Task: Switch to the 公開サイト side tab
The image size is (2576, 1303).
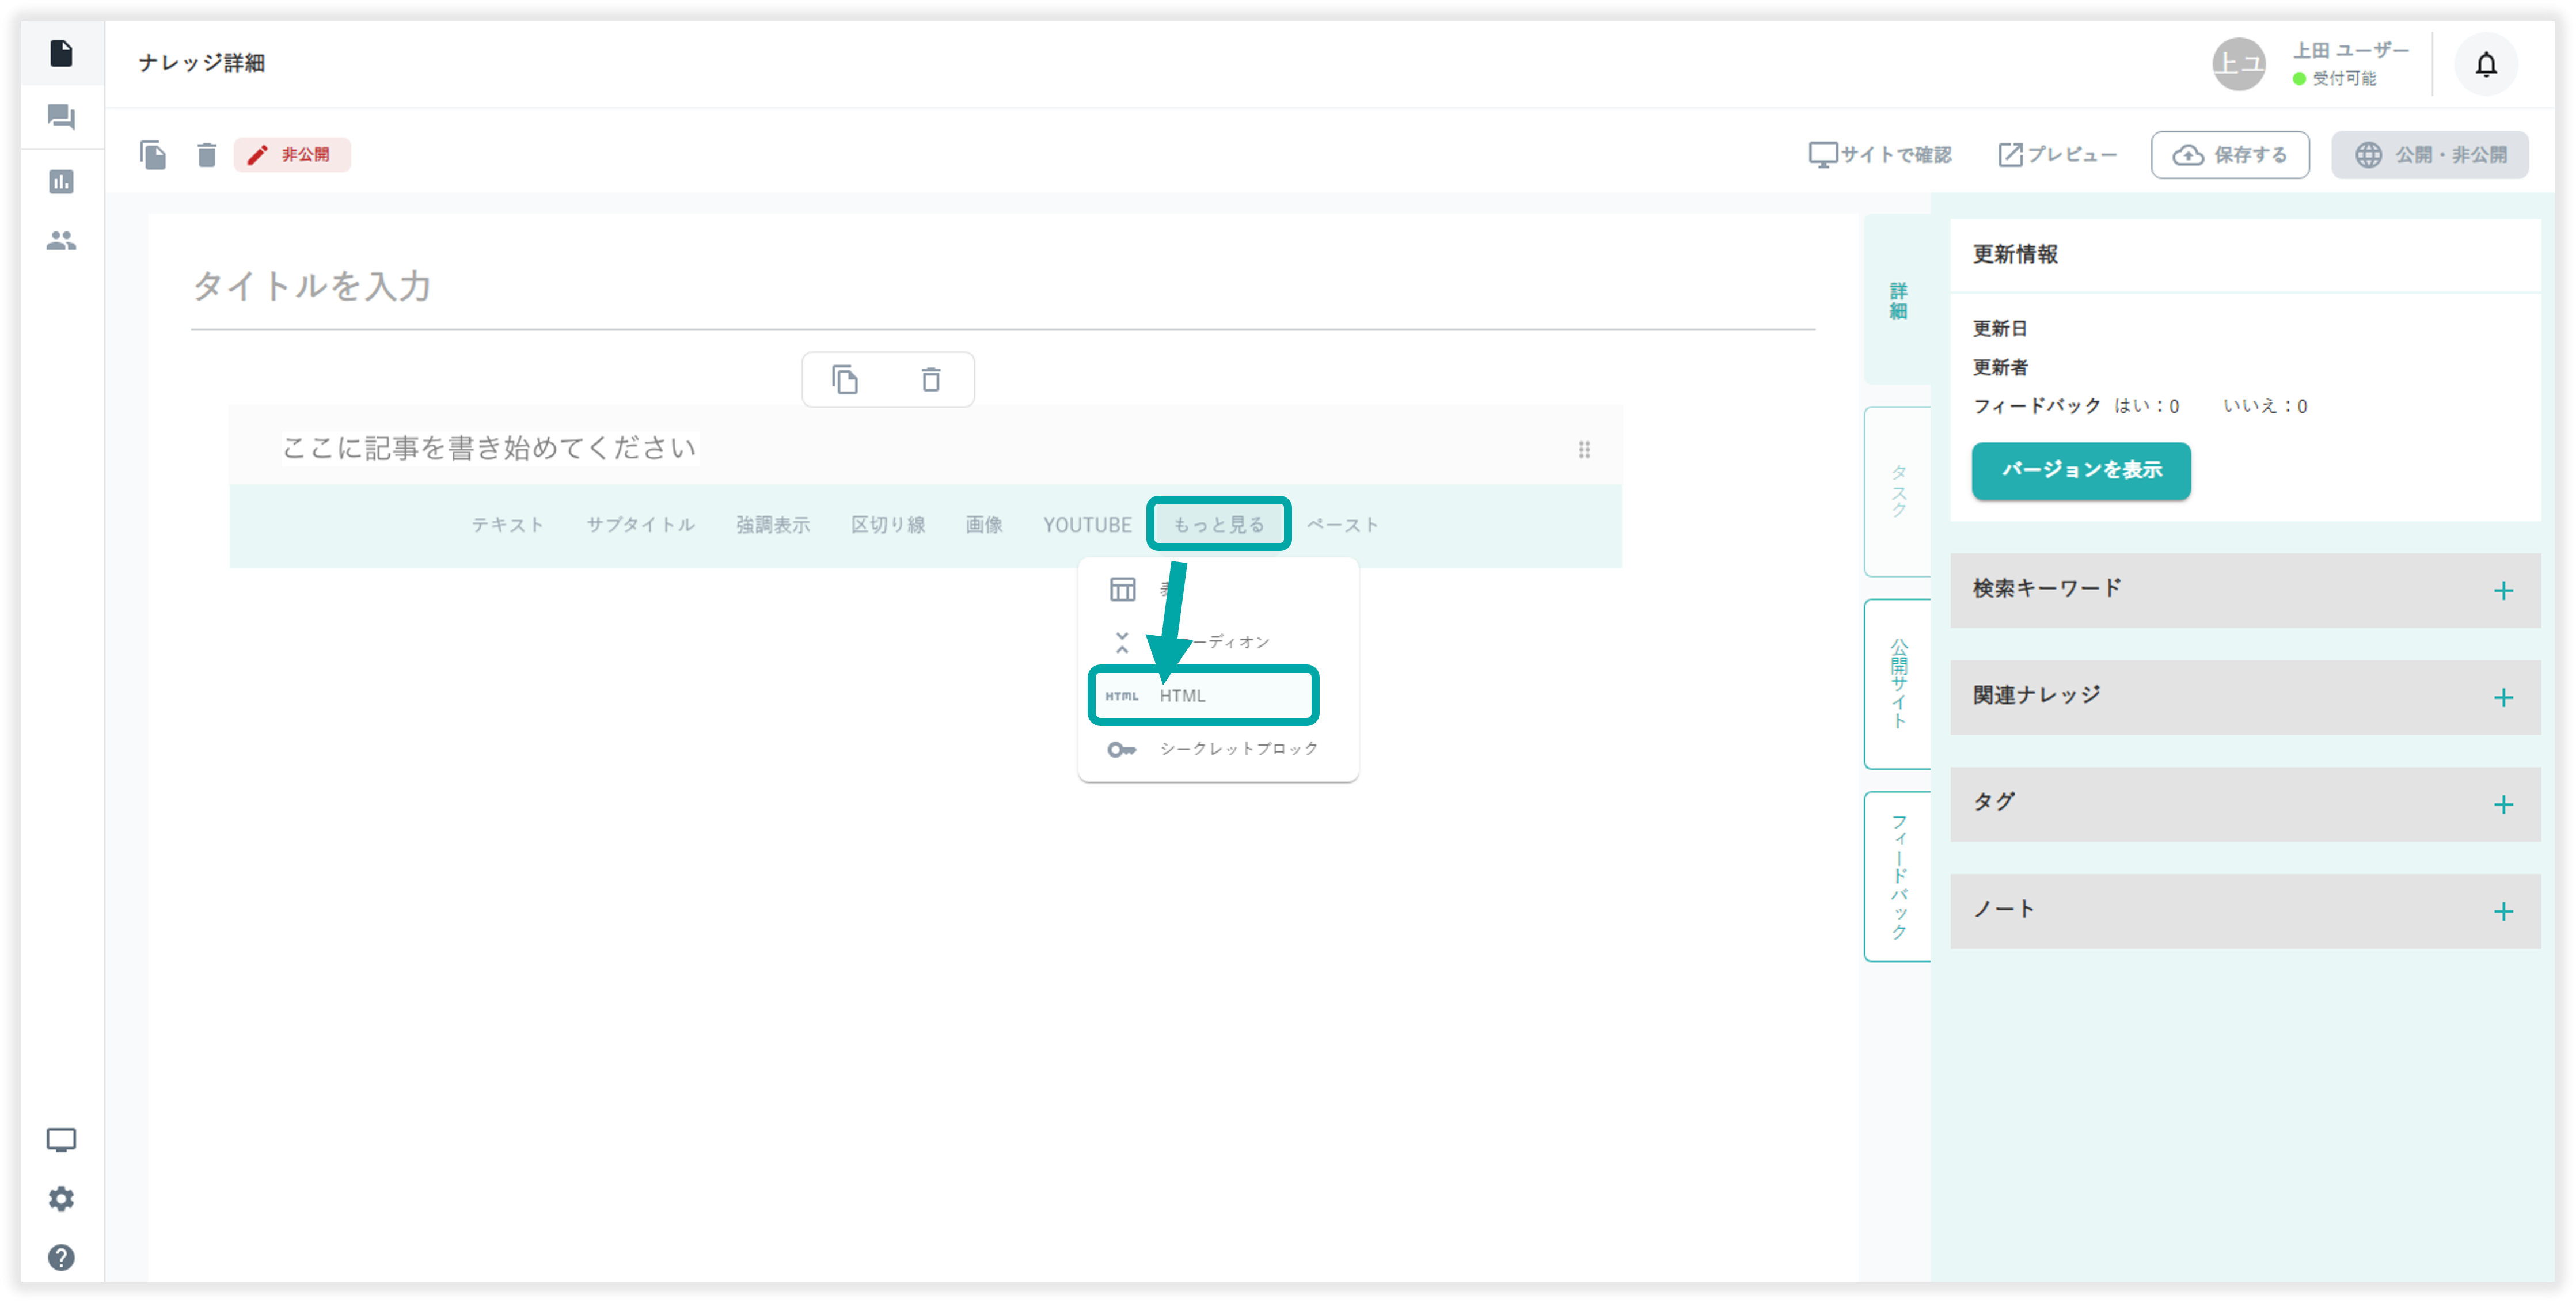Action: point(1897,684)
